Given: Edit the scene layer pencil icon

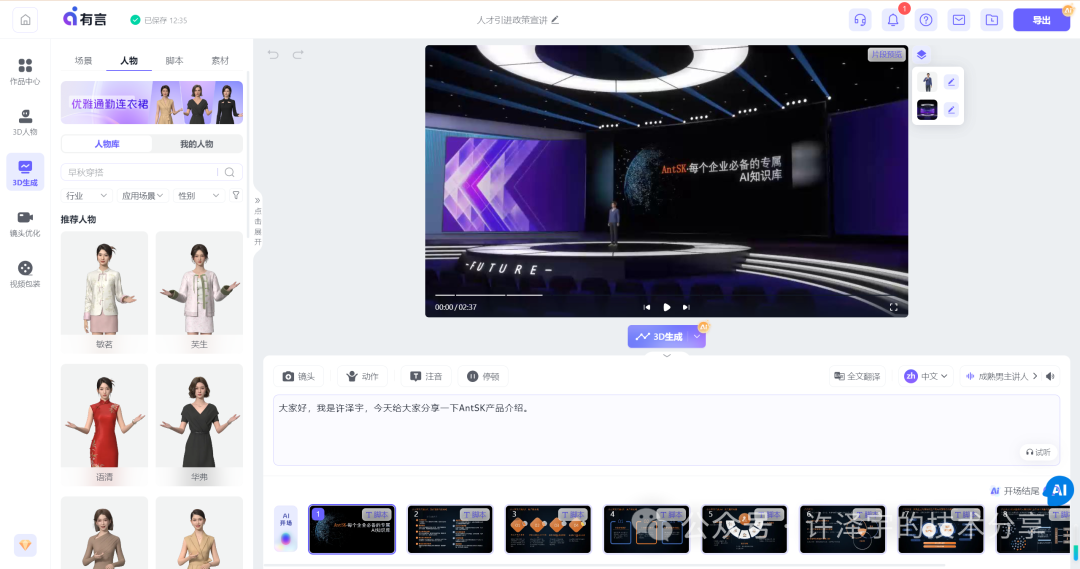Looking at the screenshot, I should point(951,110).
